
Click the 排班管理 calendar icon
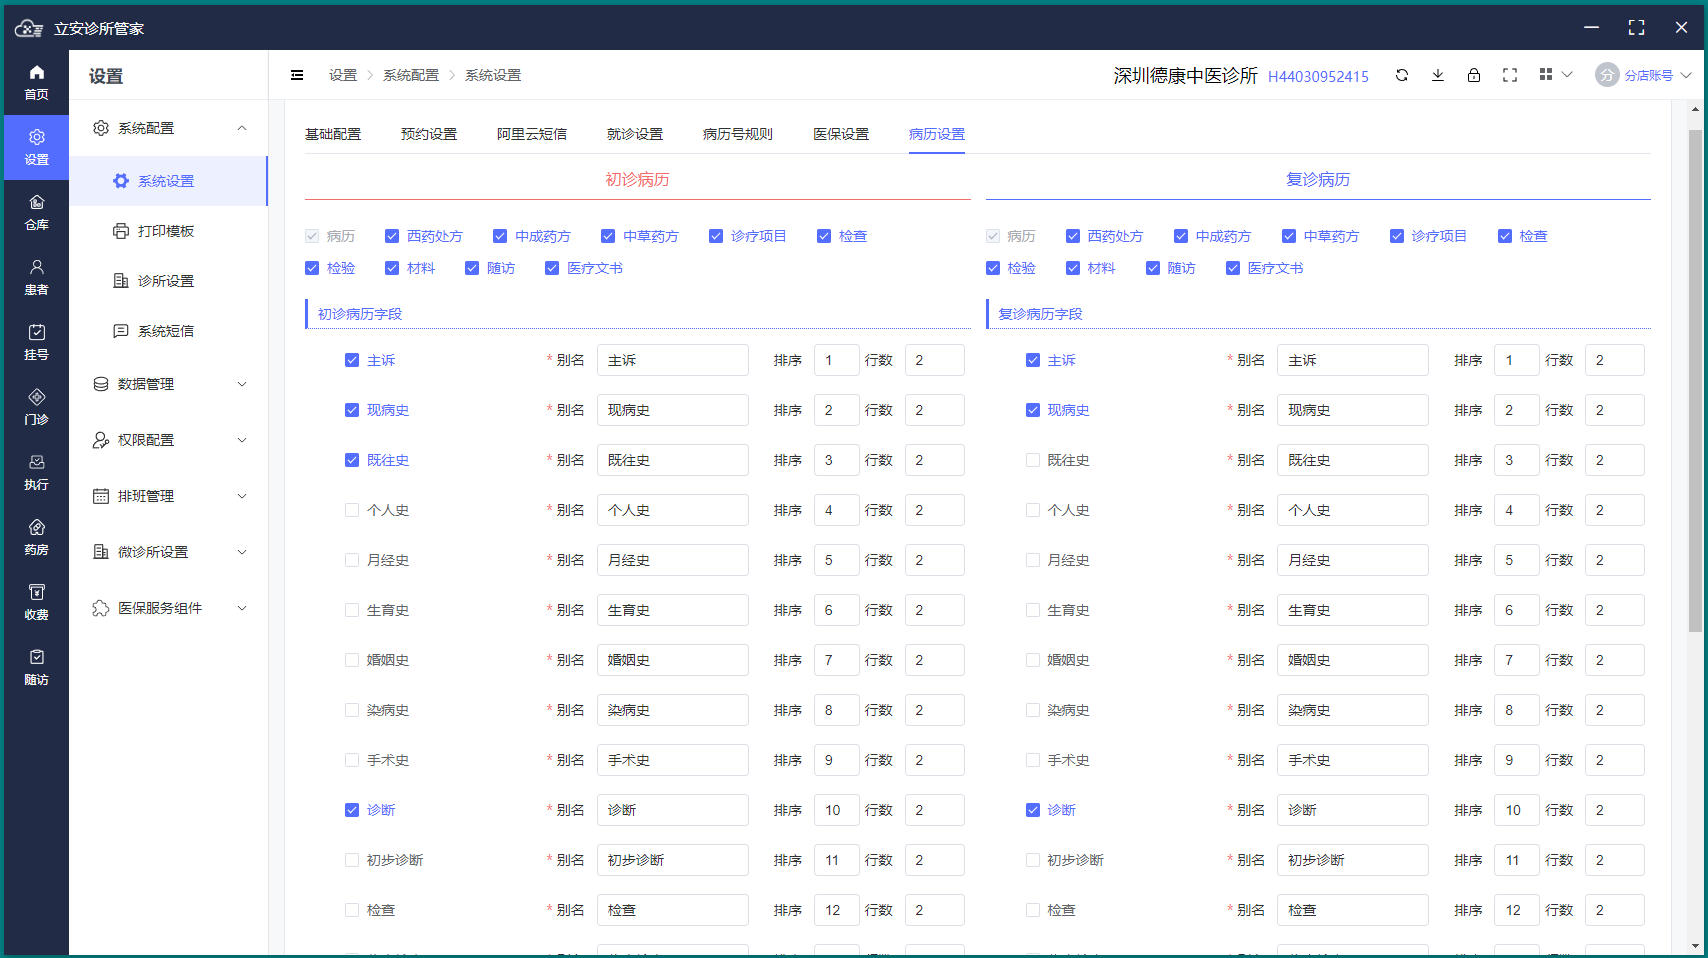point(101,496)
